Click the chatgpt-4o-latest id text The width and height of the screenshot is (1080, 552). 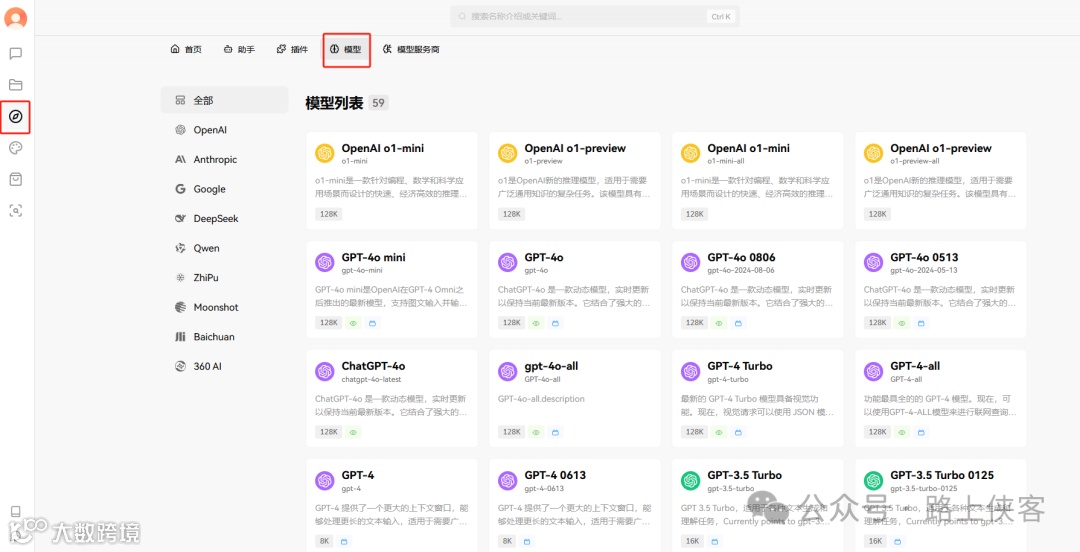tap(371, 379)
